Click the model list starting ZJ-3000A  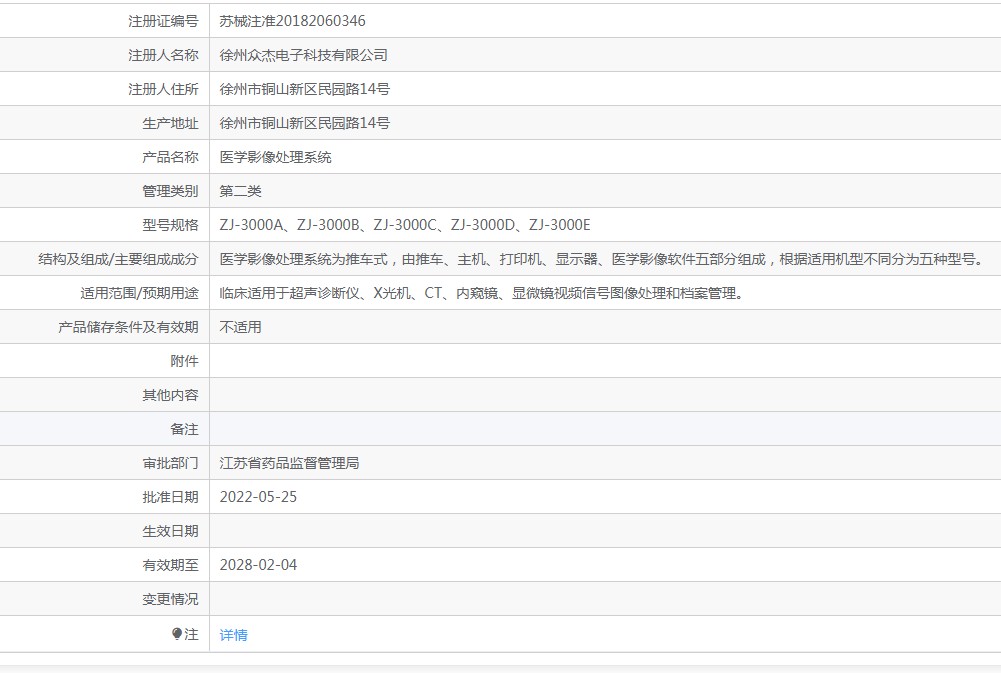click(405, 225)
